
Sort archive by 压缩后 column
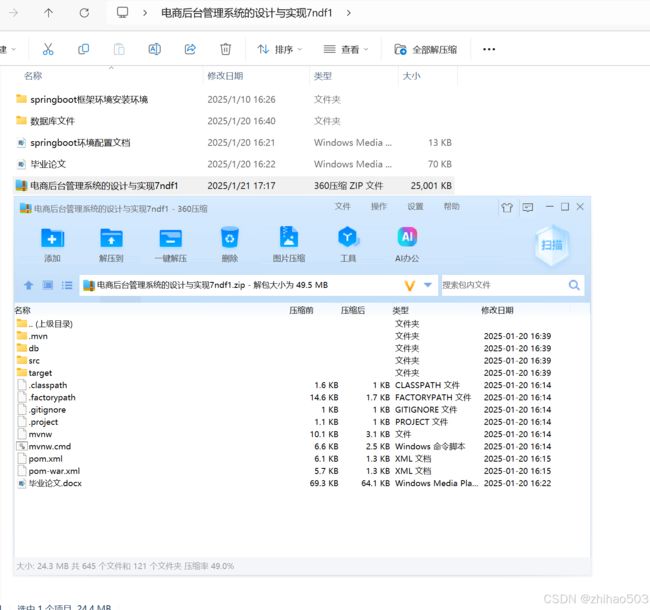[x=353, y=310]
